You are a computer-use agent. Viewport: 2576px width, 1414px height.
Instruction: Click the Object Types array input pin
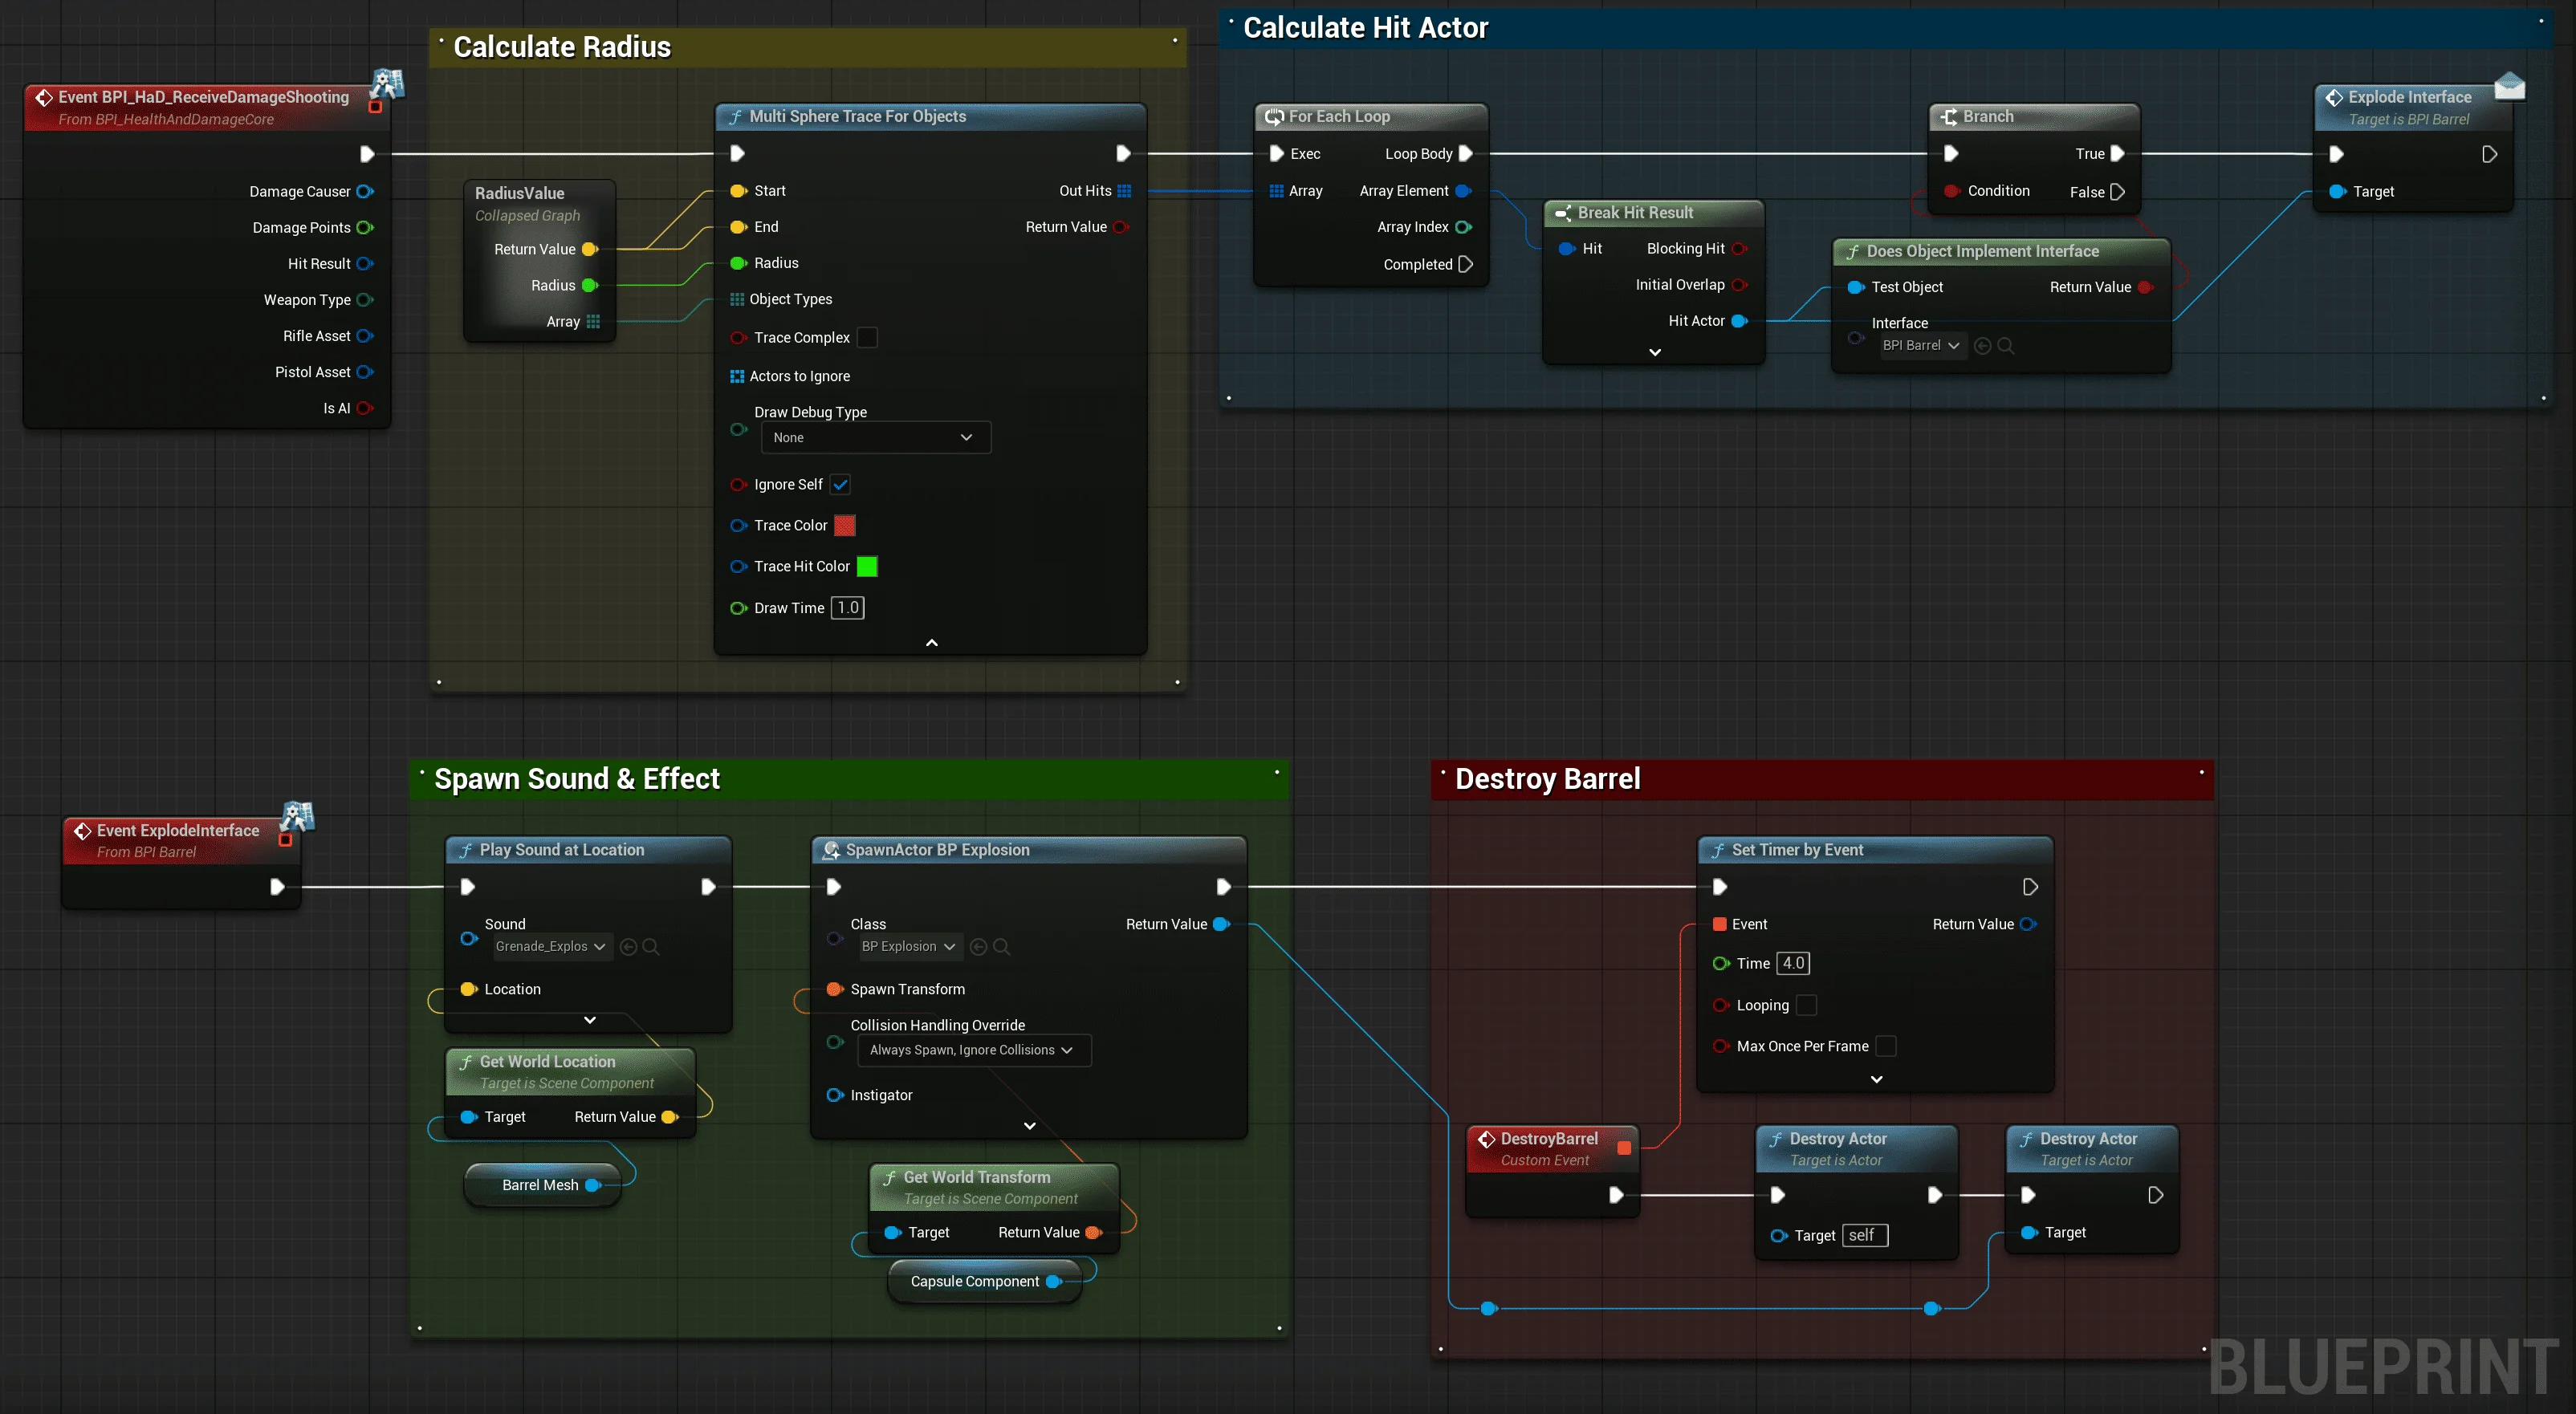[x=737, y=299]
